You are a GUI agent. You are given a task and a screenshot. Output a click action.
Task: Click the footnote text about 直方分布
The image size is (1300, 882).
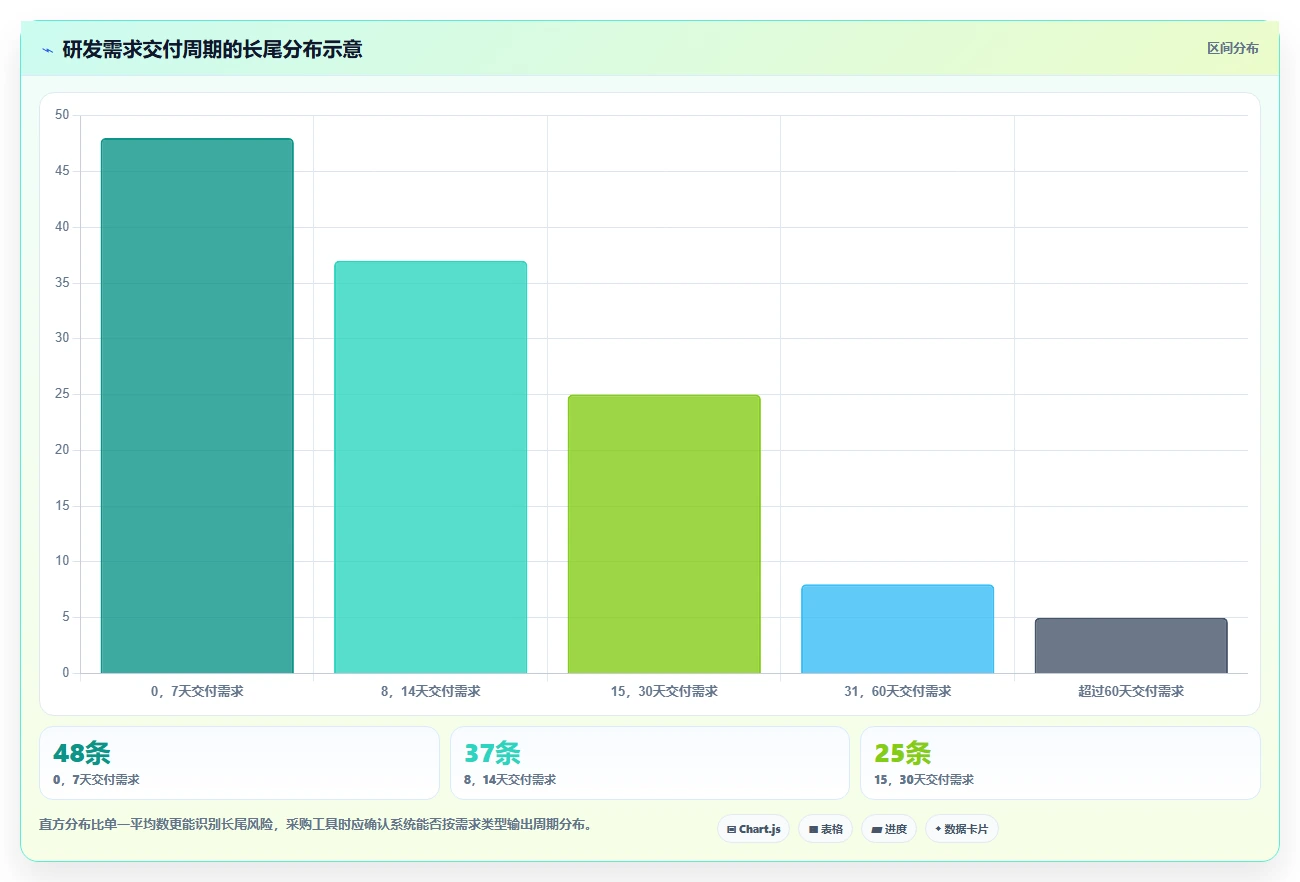316,825
